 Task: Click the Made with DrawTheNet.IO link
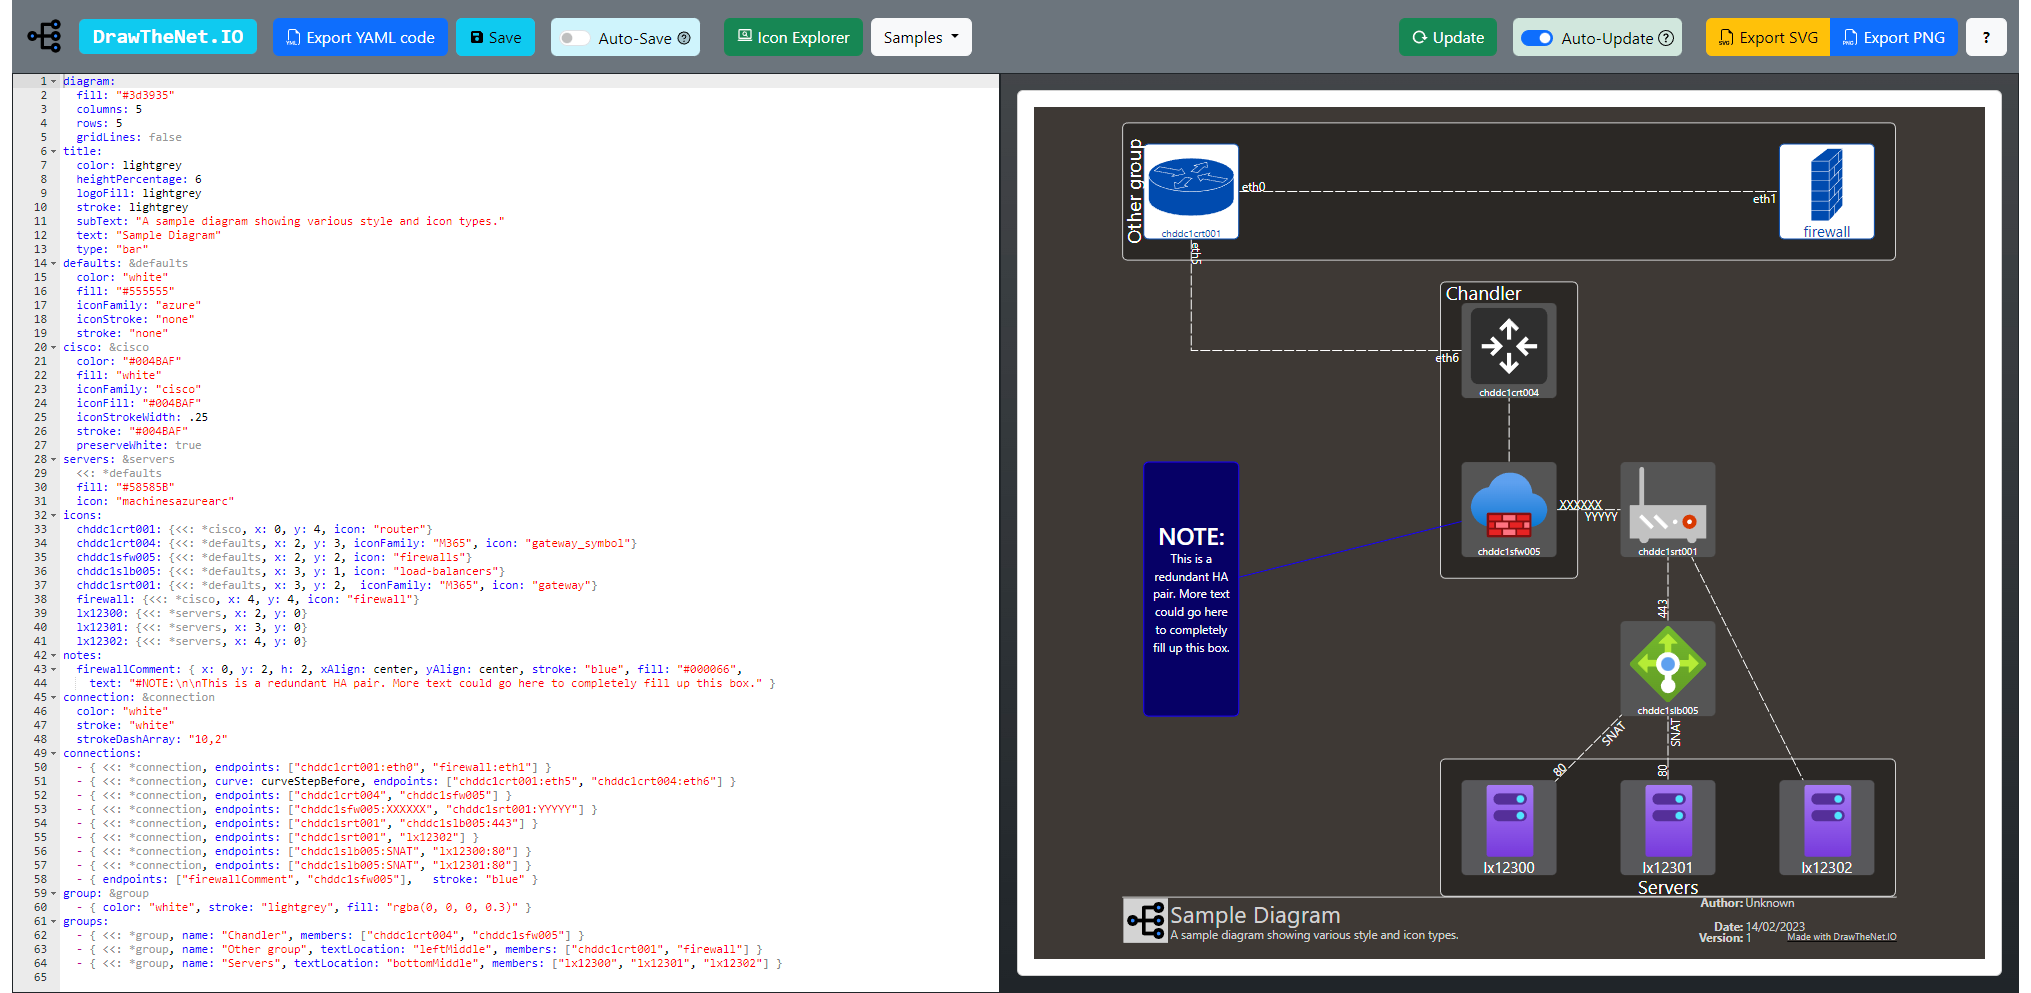tap(1841, 937)
